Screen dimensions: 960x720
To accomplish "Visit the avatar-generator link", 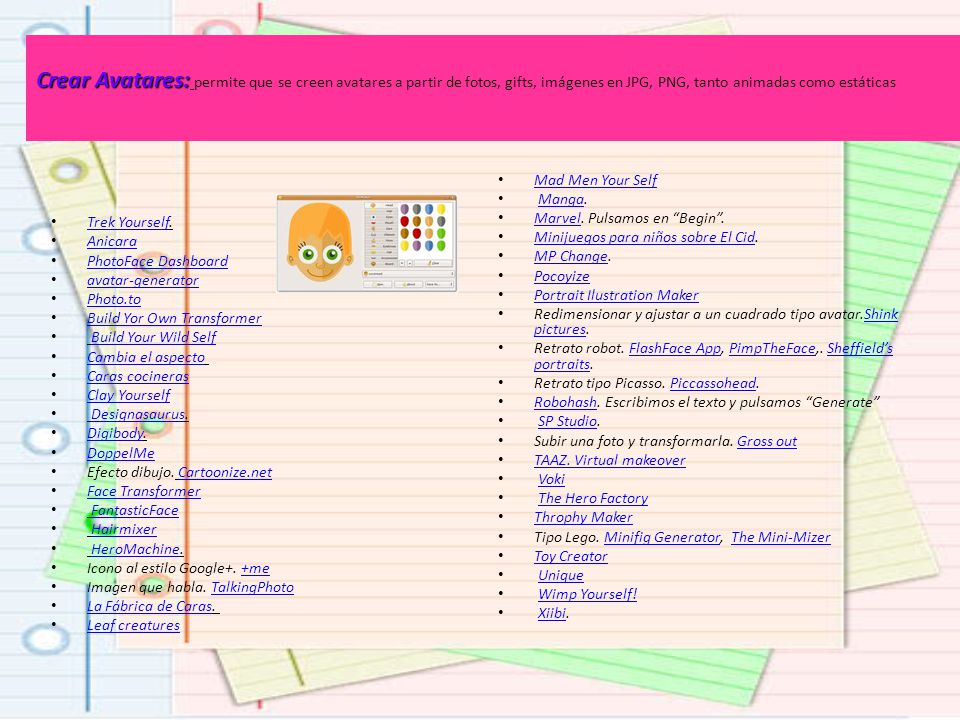I will click(x=143, y=280).
